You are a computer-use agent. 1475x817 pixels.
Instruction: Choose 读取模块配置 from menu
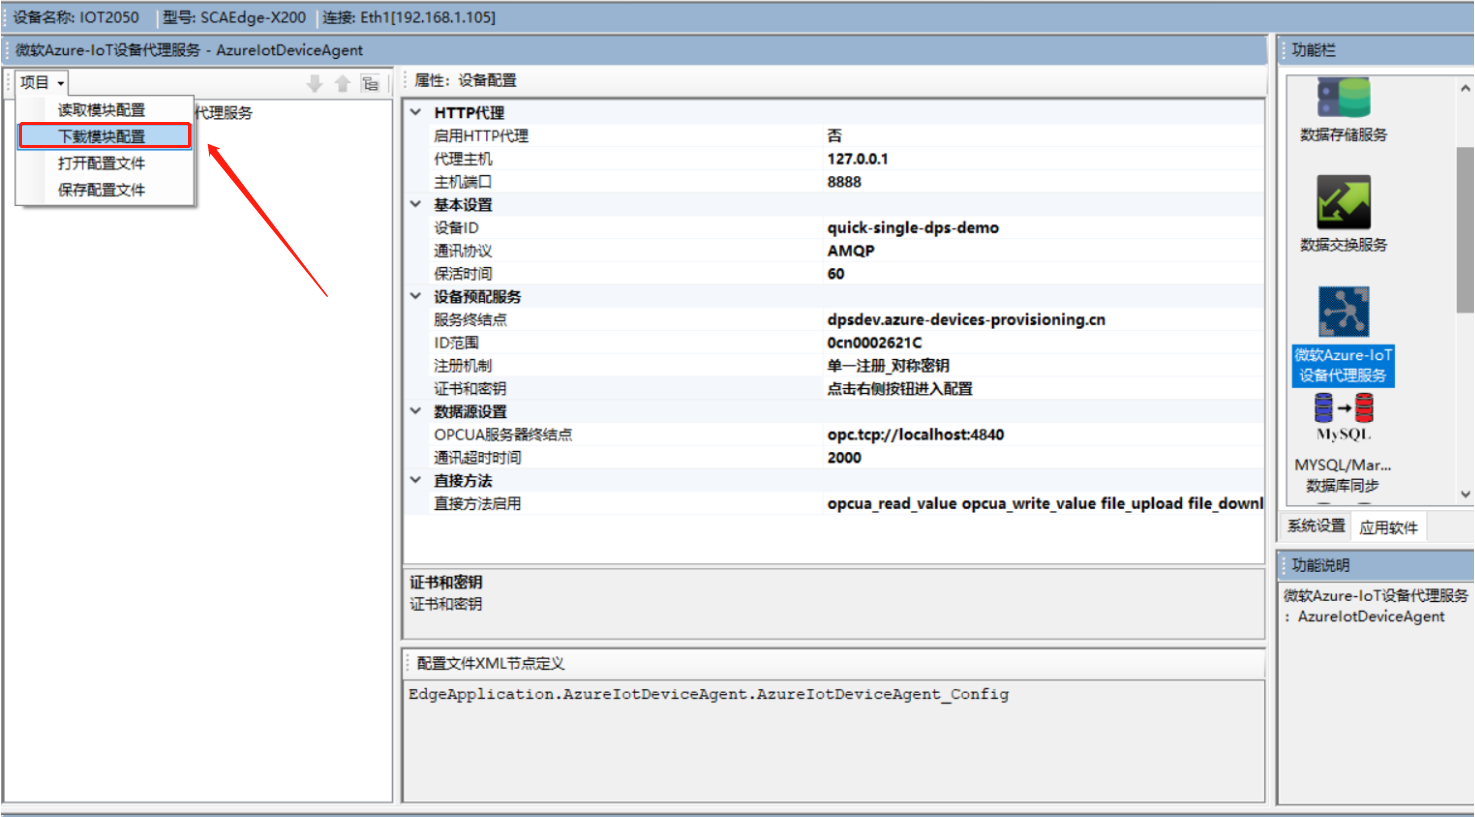pos(101,110)
